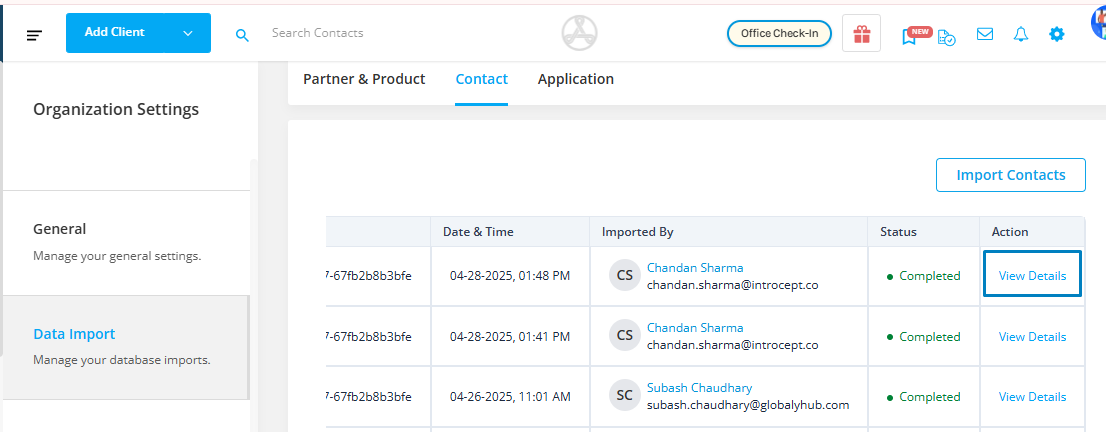Click the Office Check-In button
The image size is (1106, 432).
tap(779, 33)
